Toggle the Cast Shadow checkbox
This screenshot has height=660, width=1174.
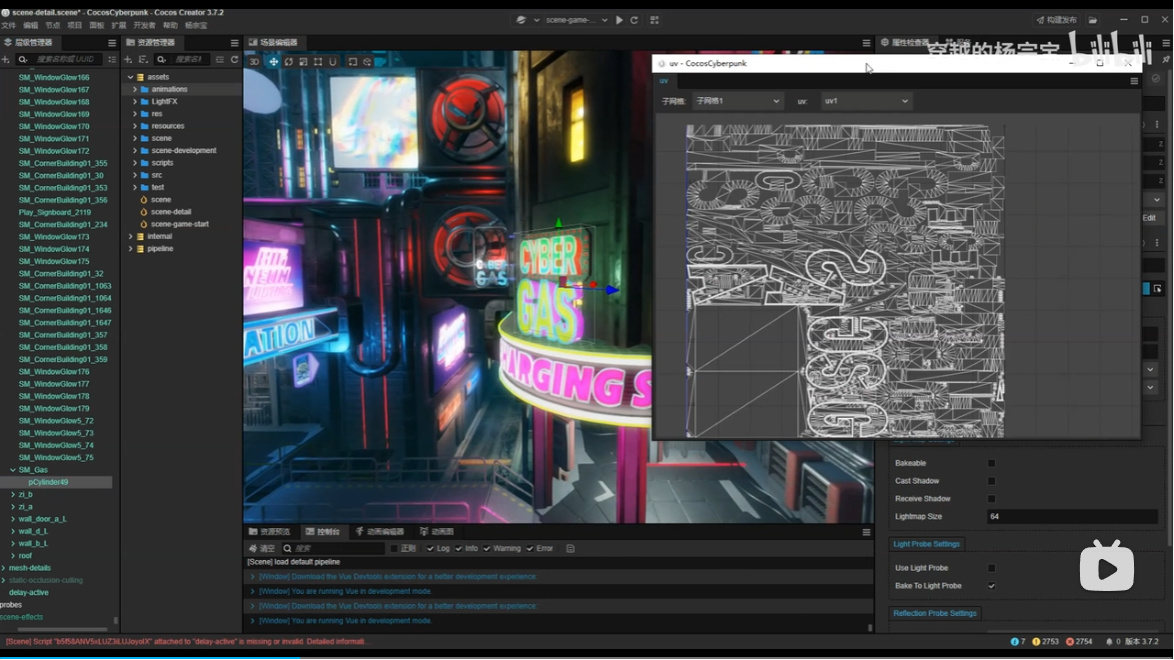click(x=991, y=481)
